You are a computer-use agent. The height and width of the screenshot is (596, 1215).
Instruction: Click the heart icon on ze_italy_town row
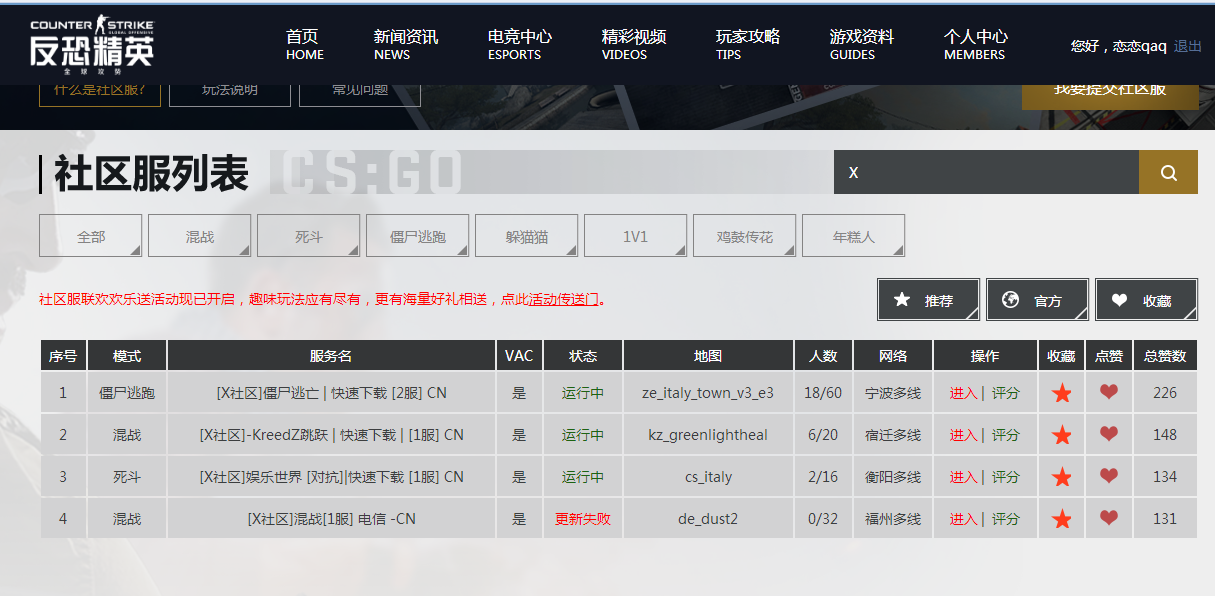tap(1108, 393)
